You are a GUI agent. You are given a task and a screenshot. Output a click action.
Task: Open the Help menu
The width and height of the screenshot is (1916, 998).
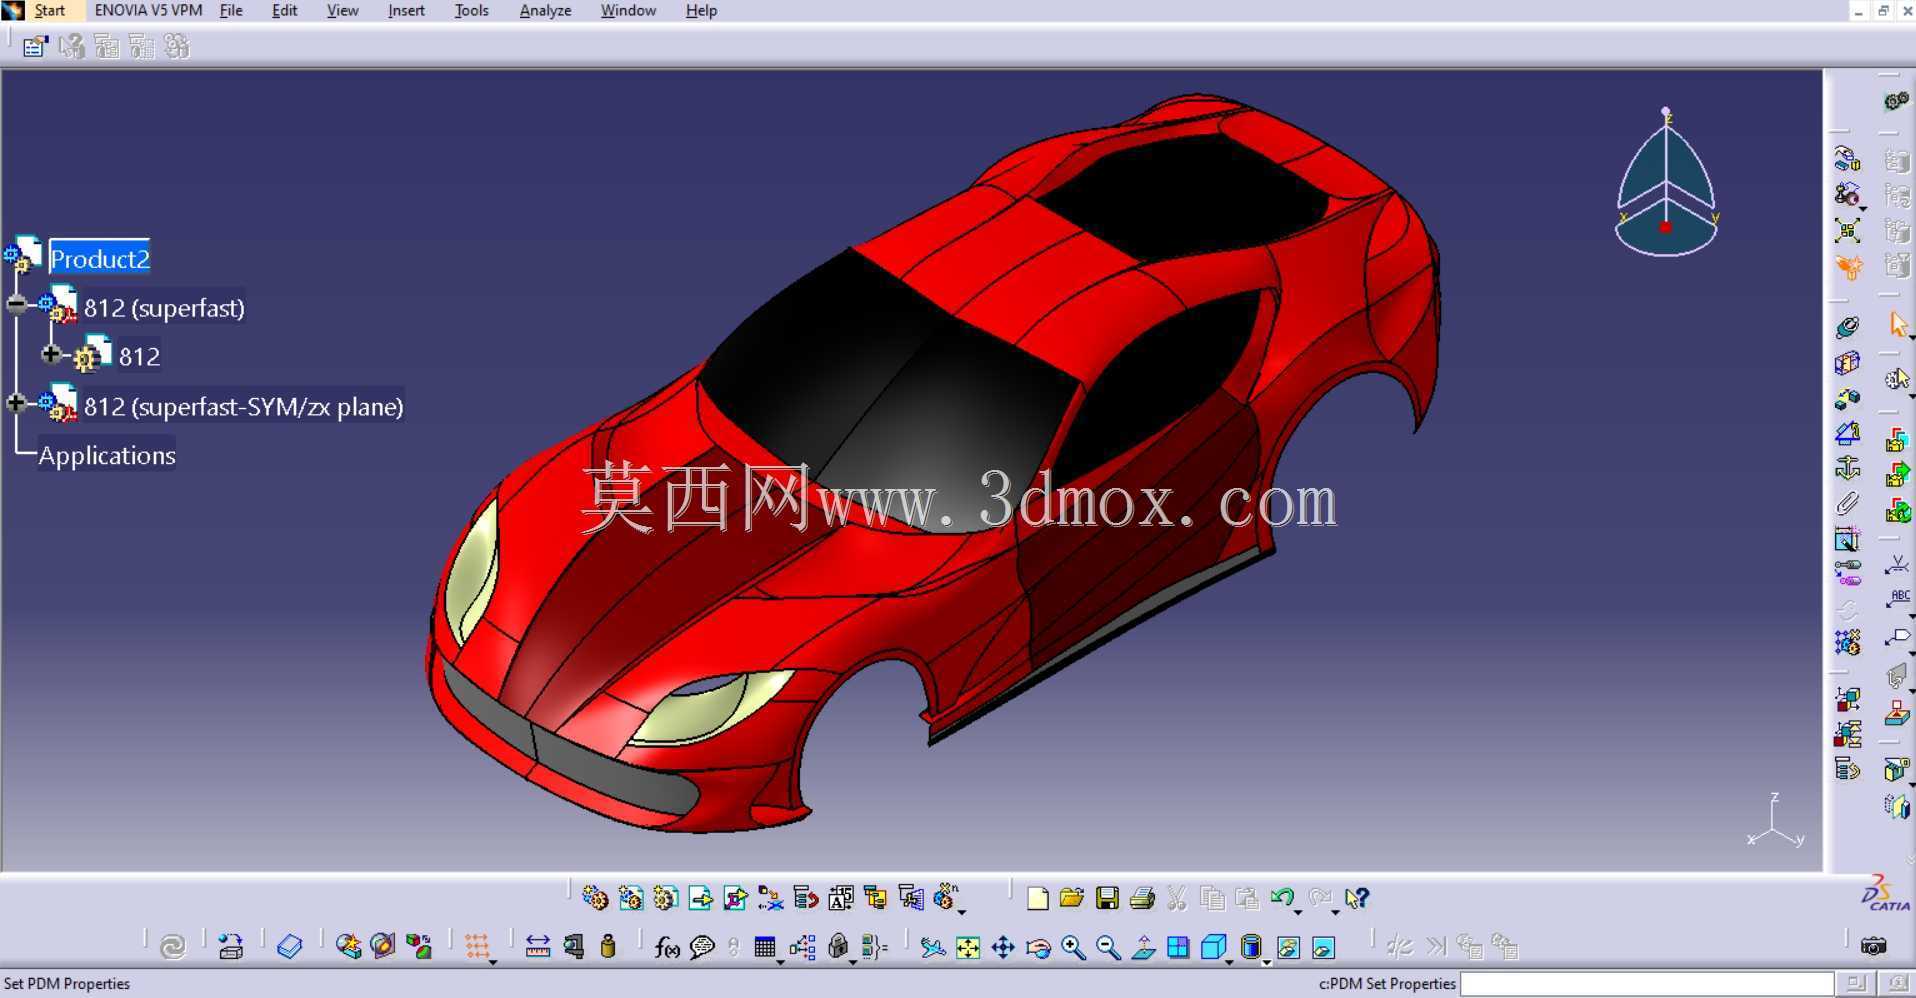tap(701, 10)
